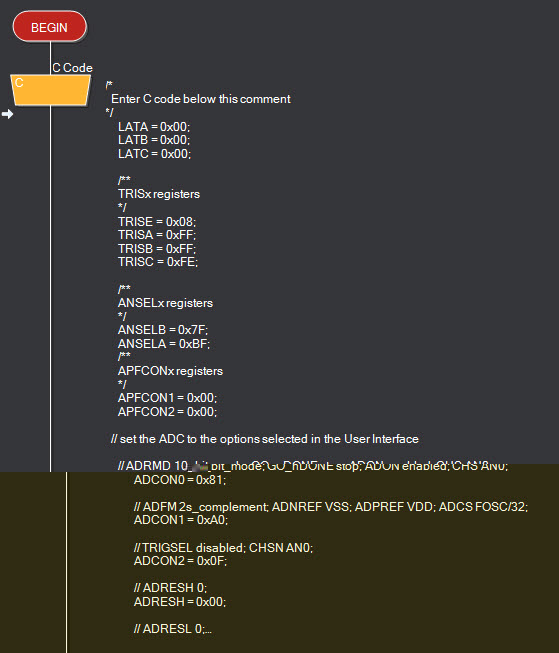Select the yellow C code block icon
The image size is (559, 653).
click(x=50, y=90)
